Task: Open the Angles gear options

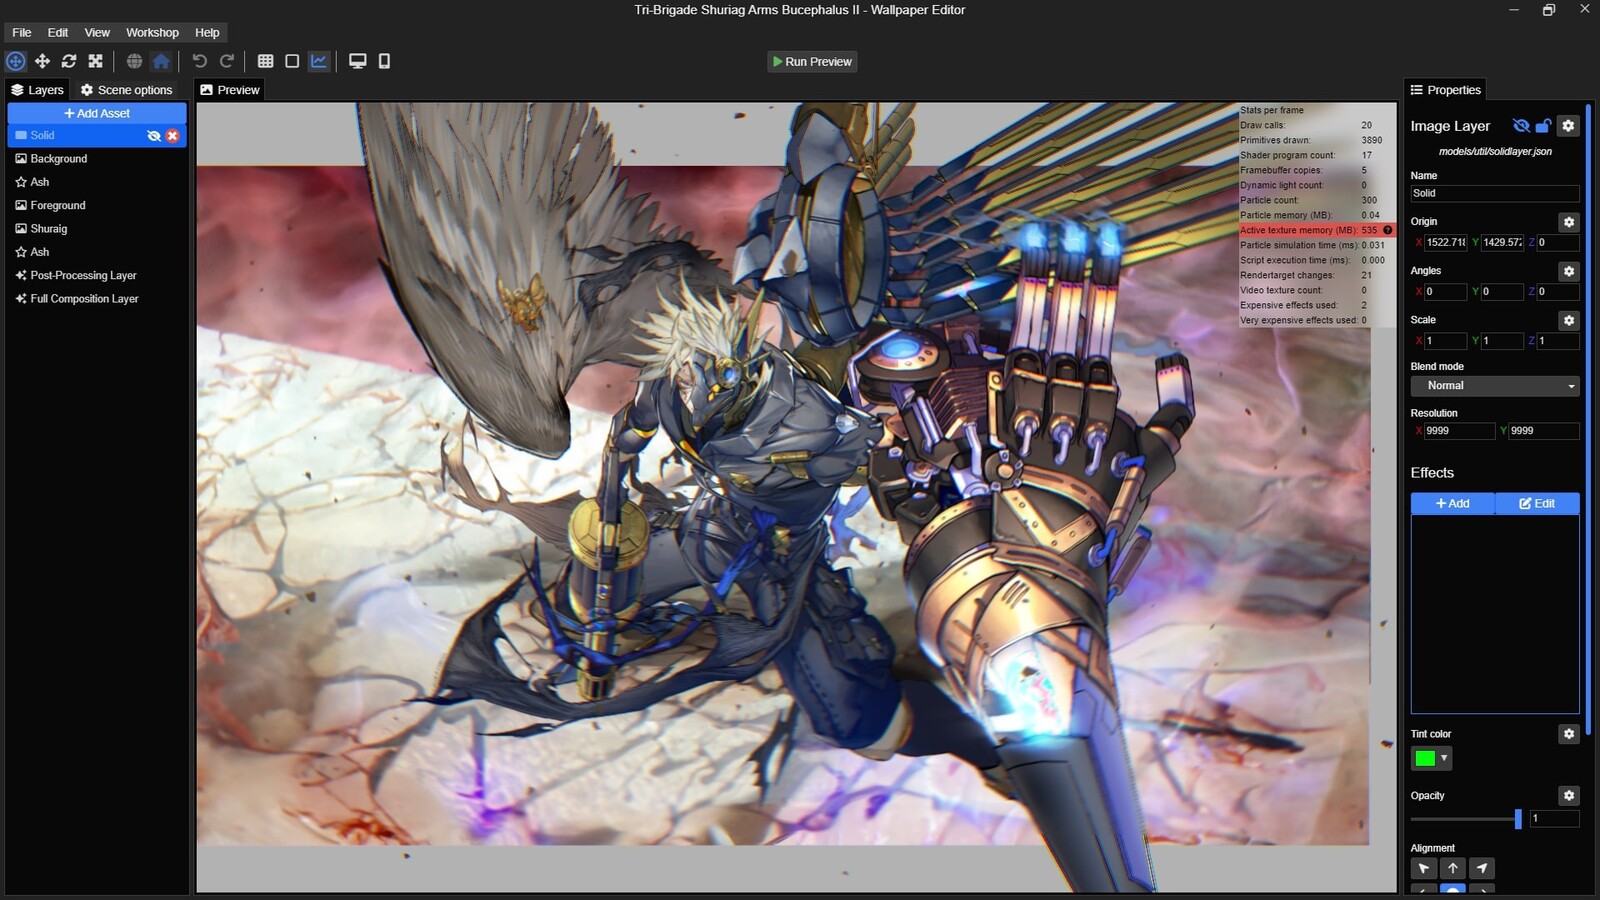Action: [1569, 271]
